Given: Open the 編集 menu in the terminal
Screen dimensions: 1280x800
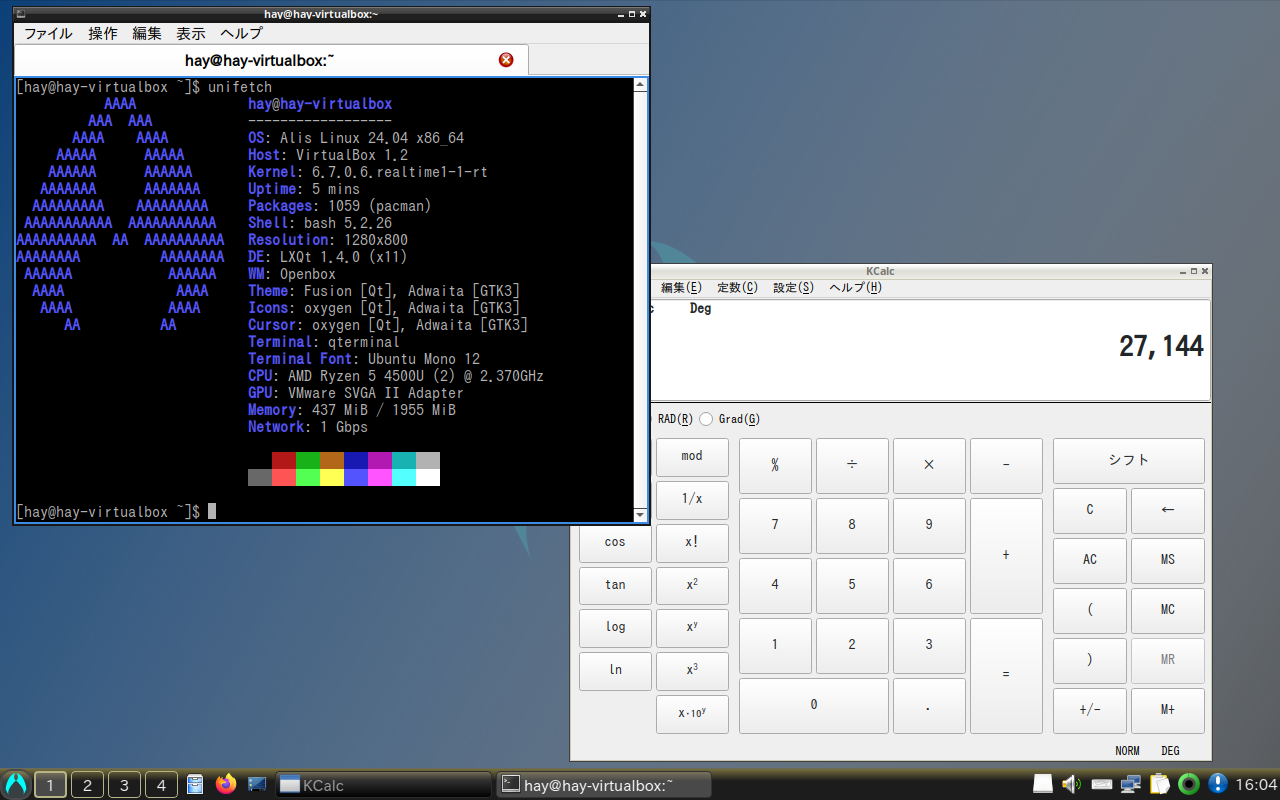Looking at the screenshot, I should (147, 33).
